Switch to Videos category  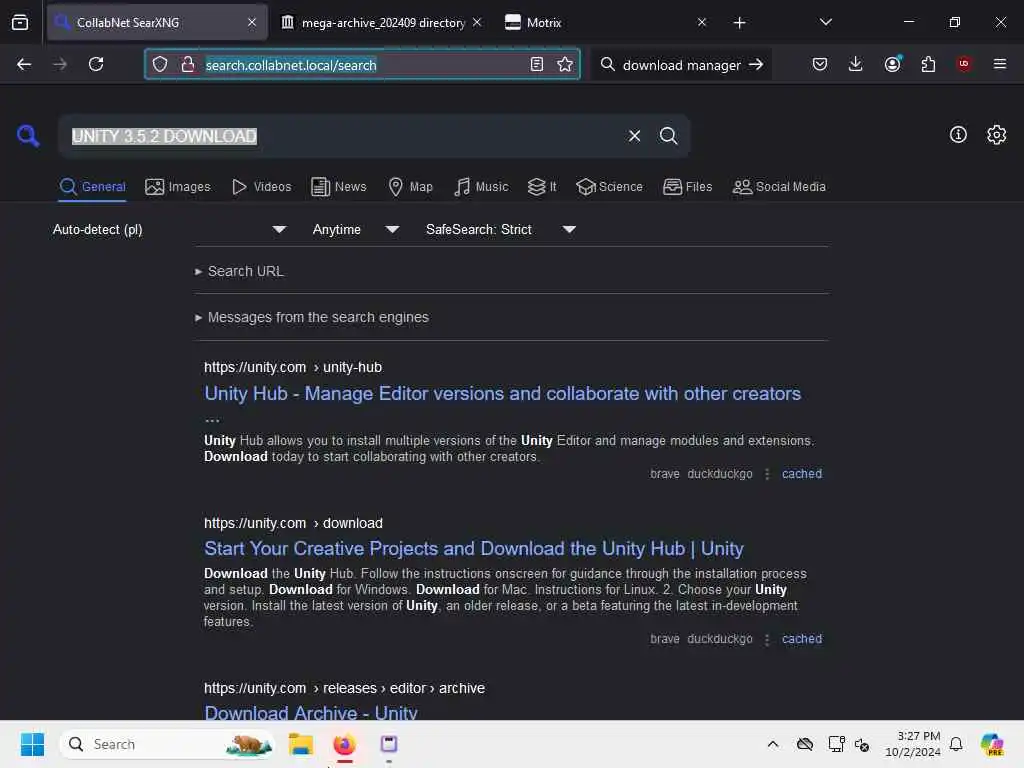coord(261,187)
